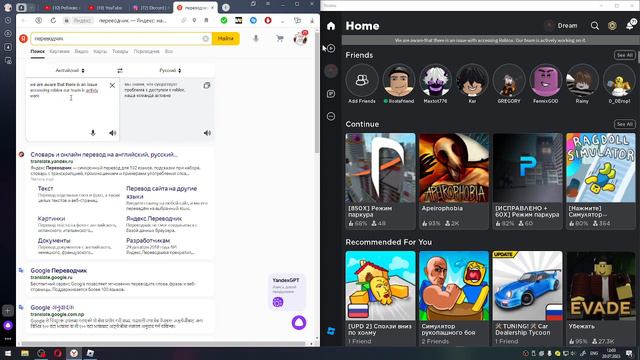Open the Robux coin icon

pos(612,26)
